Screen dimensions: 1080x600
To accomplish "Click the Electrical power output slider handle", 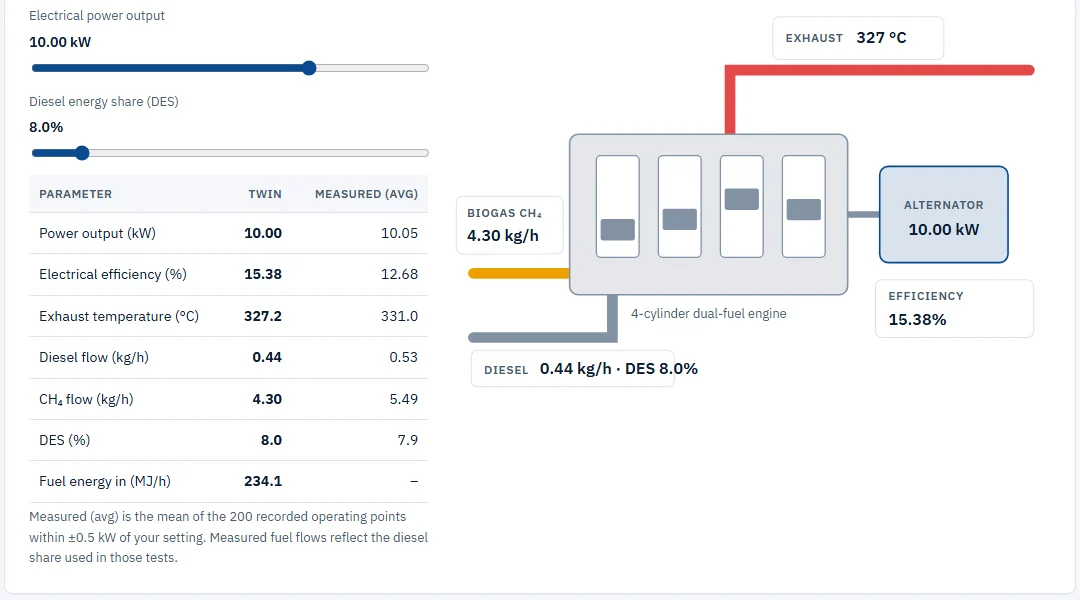I will [x=309, y=68].
